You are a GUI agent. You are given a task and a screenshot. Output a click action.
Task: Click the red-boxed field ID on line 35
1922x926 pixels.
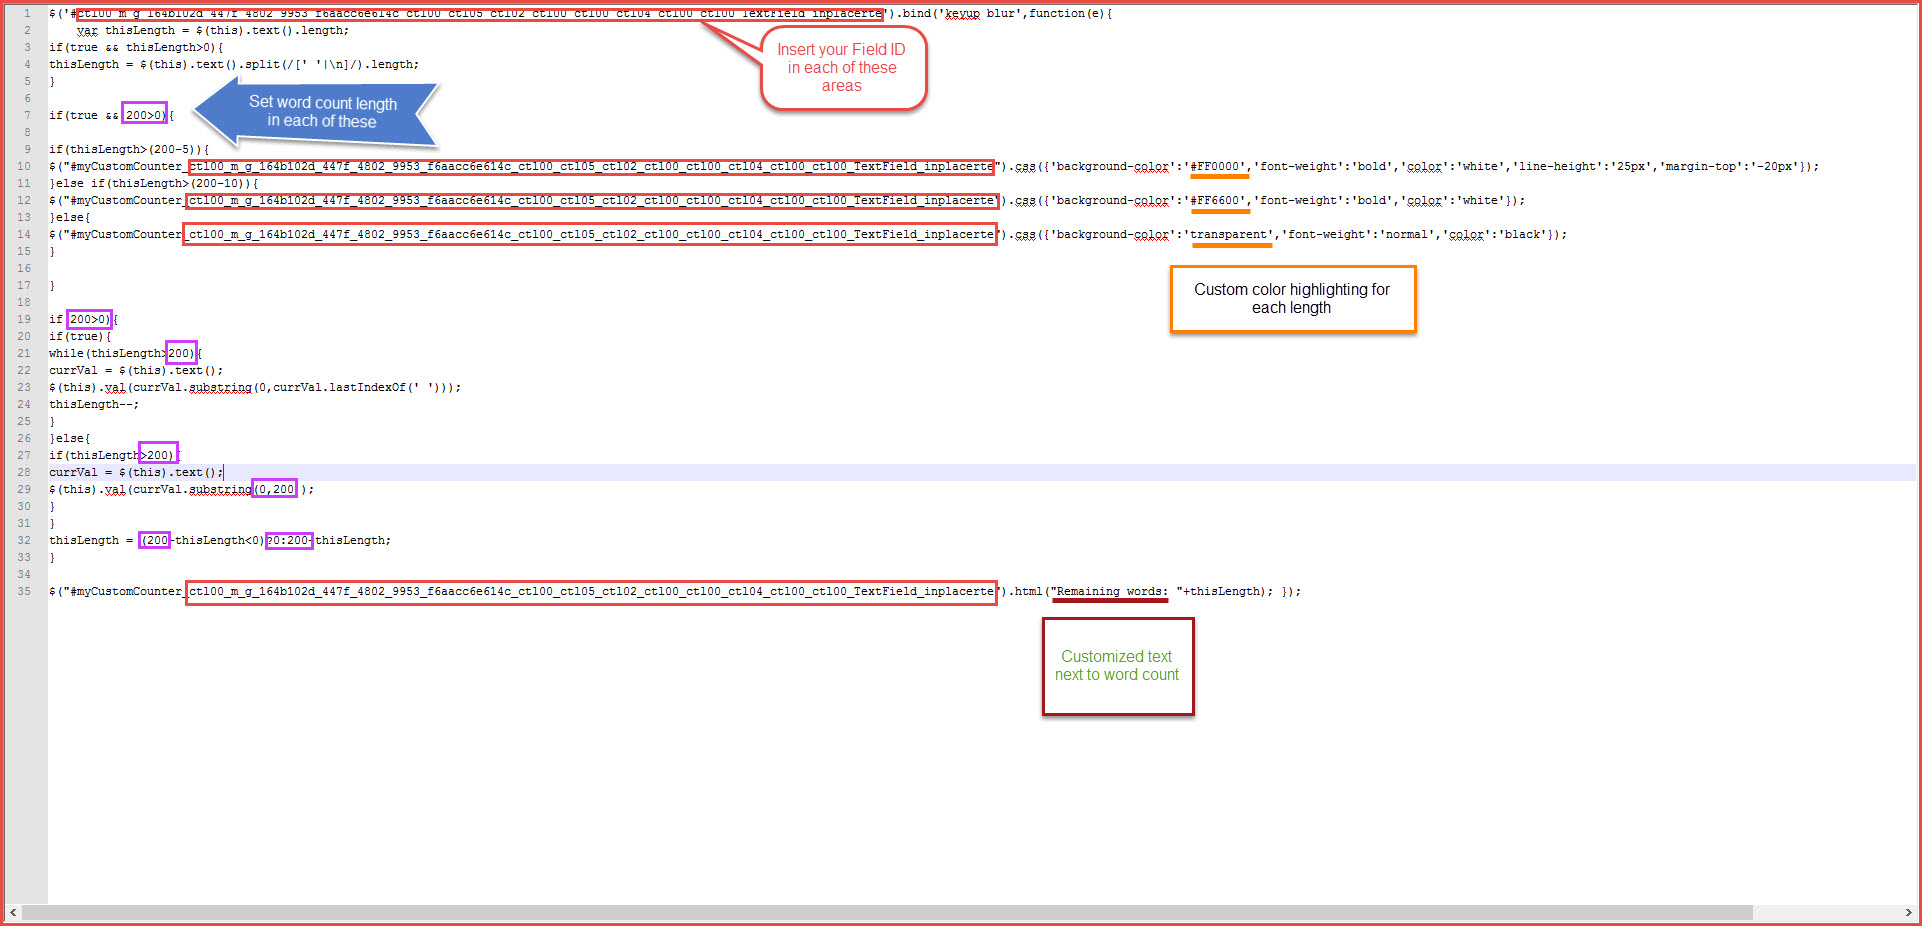(590, 592)
